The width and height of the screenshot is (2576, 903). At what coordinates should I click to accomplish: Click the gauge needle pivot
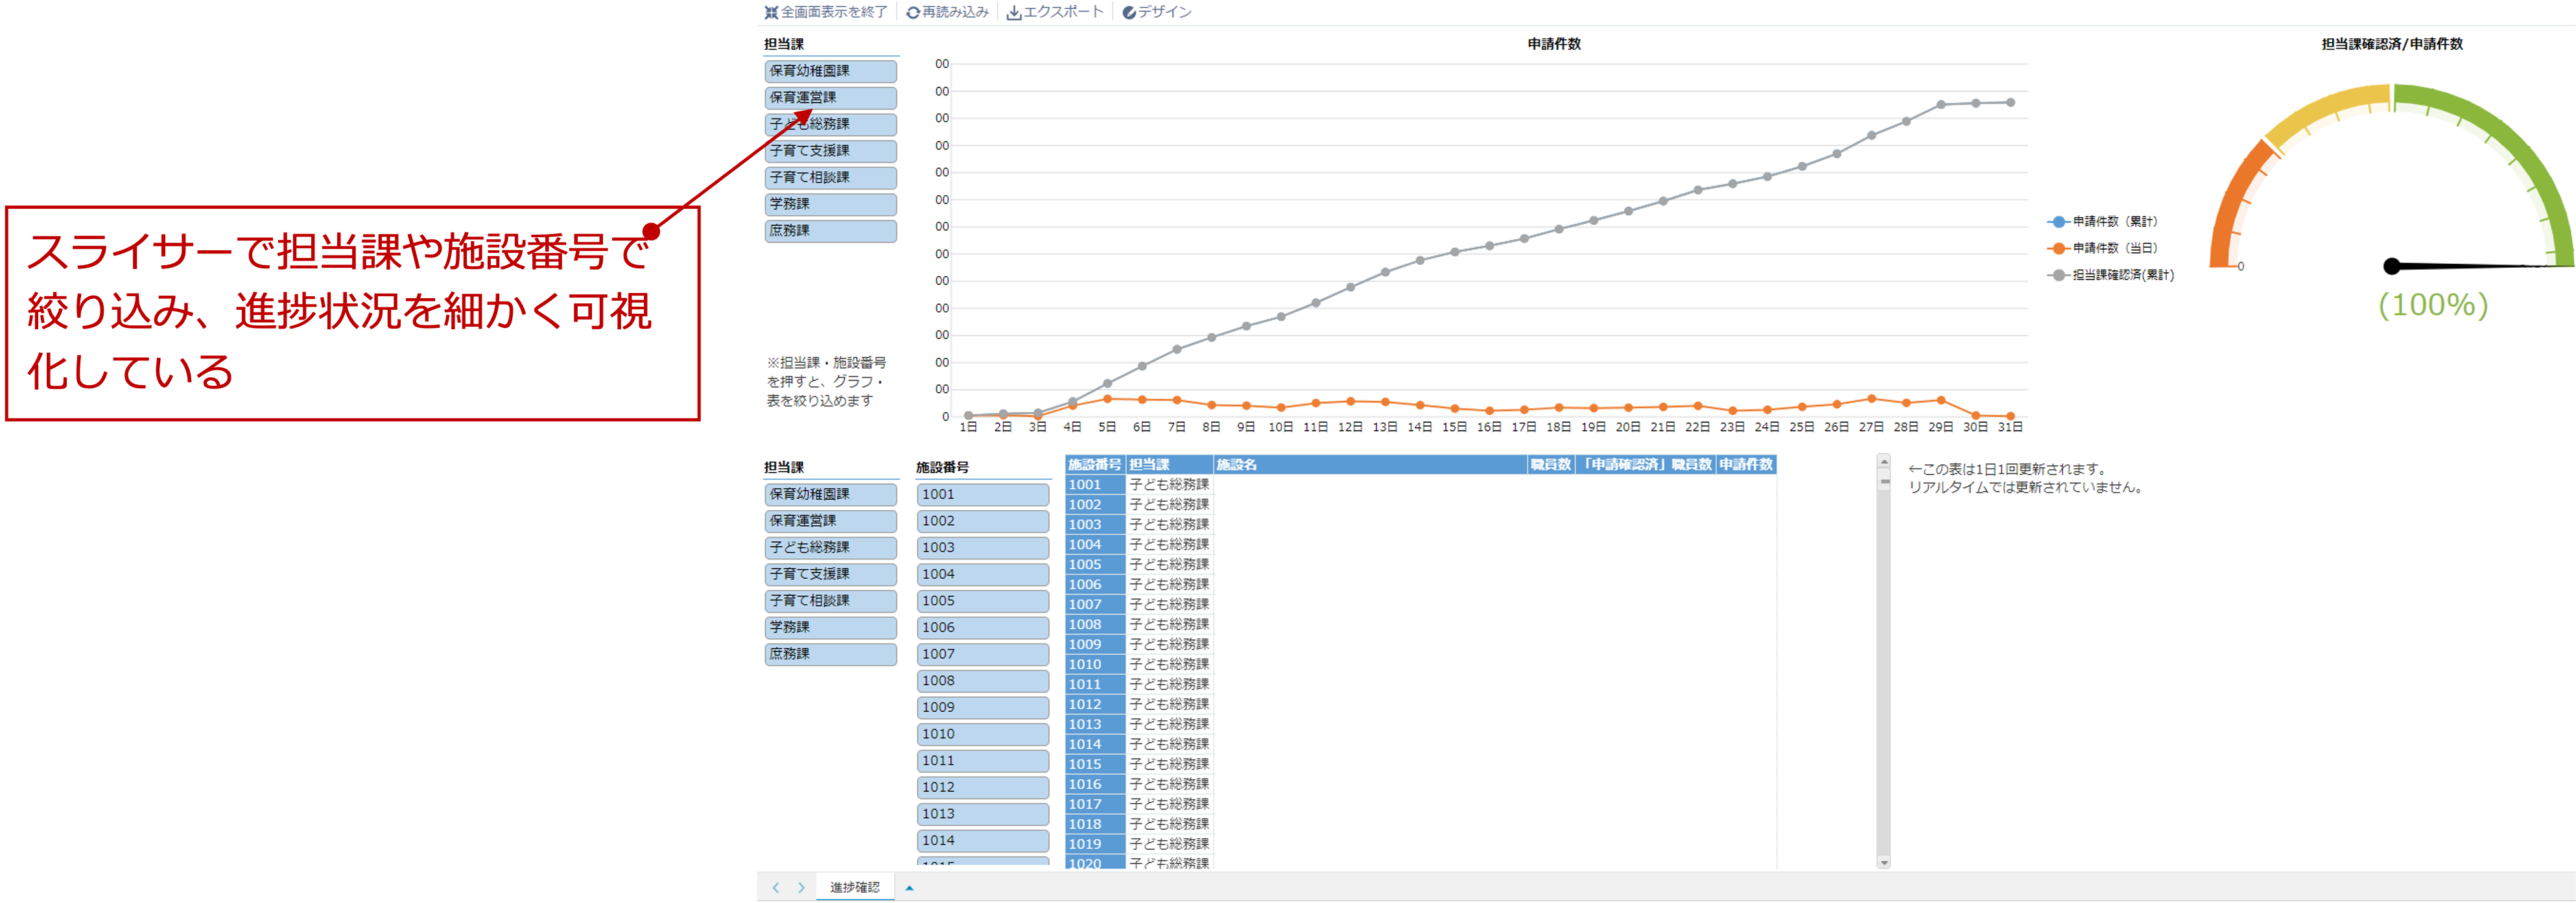coord(2391,266)
